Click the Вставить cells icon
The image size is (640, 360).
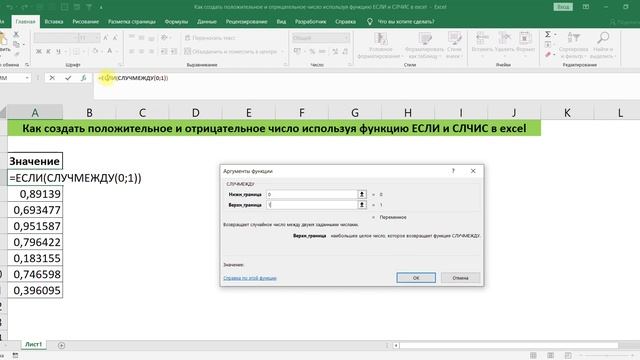pos(482,39)
